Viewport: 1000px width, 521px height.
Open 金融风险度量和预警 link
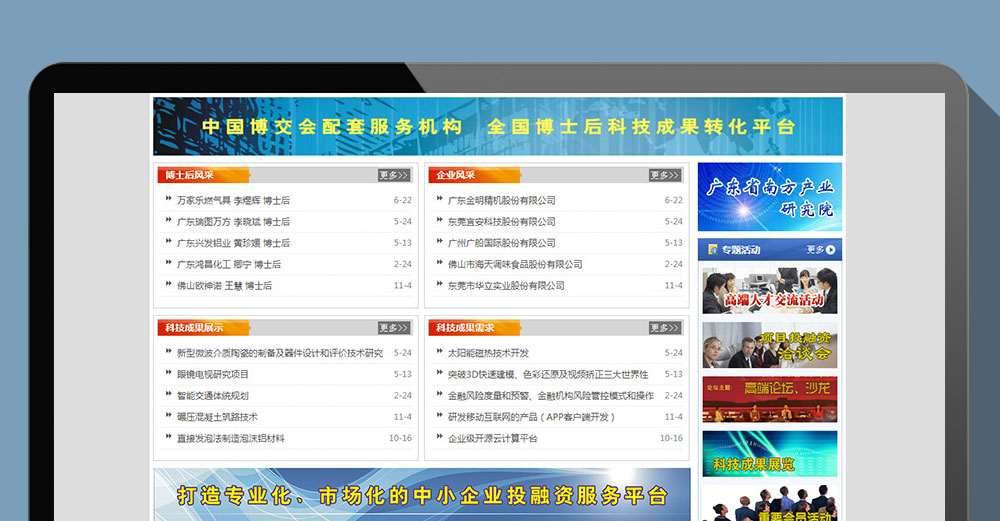551,396
